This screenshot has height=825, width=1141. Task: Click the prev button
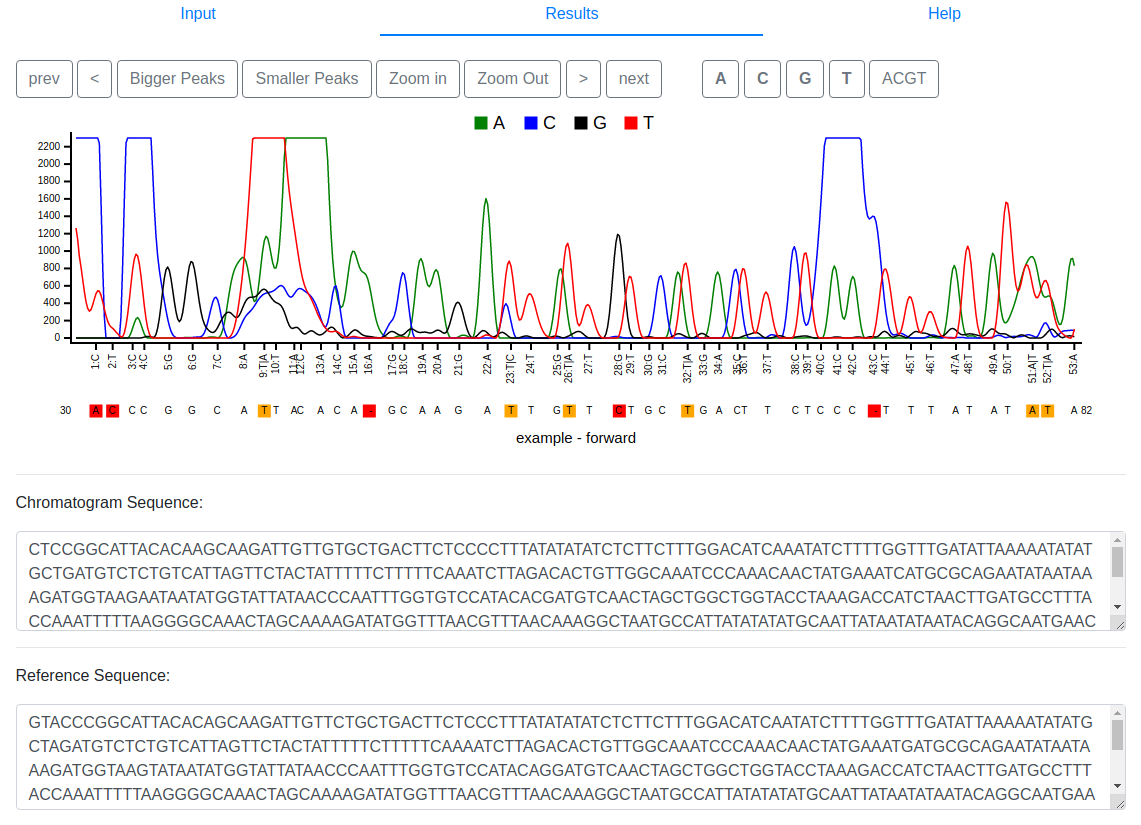pos(44,79)
